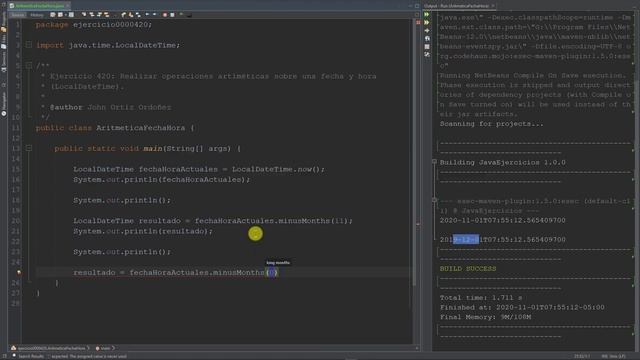This screenshot has width=640, height=360.
Task: Click the Comment toolbar icon after macro icons
Action: click(182, 14)
